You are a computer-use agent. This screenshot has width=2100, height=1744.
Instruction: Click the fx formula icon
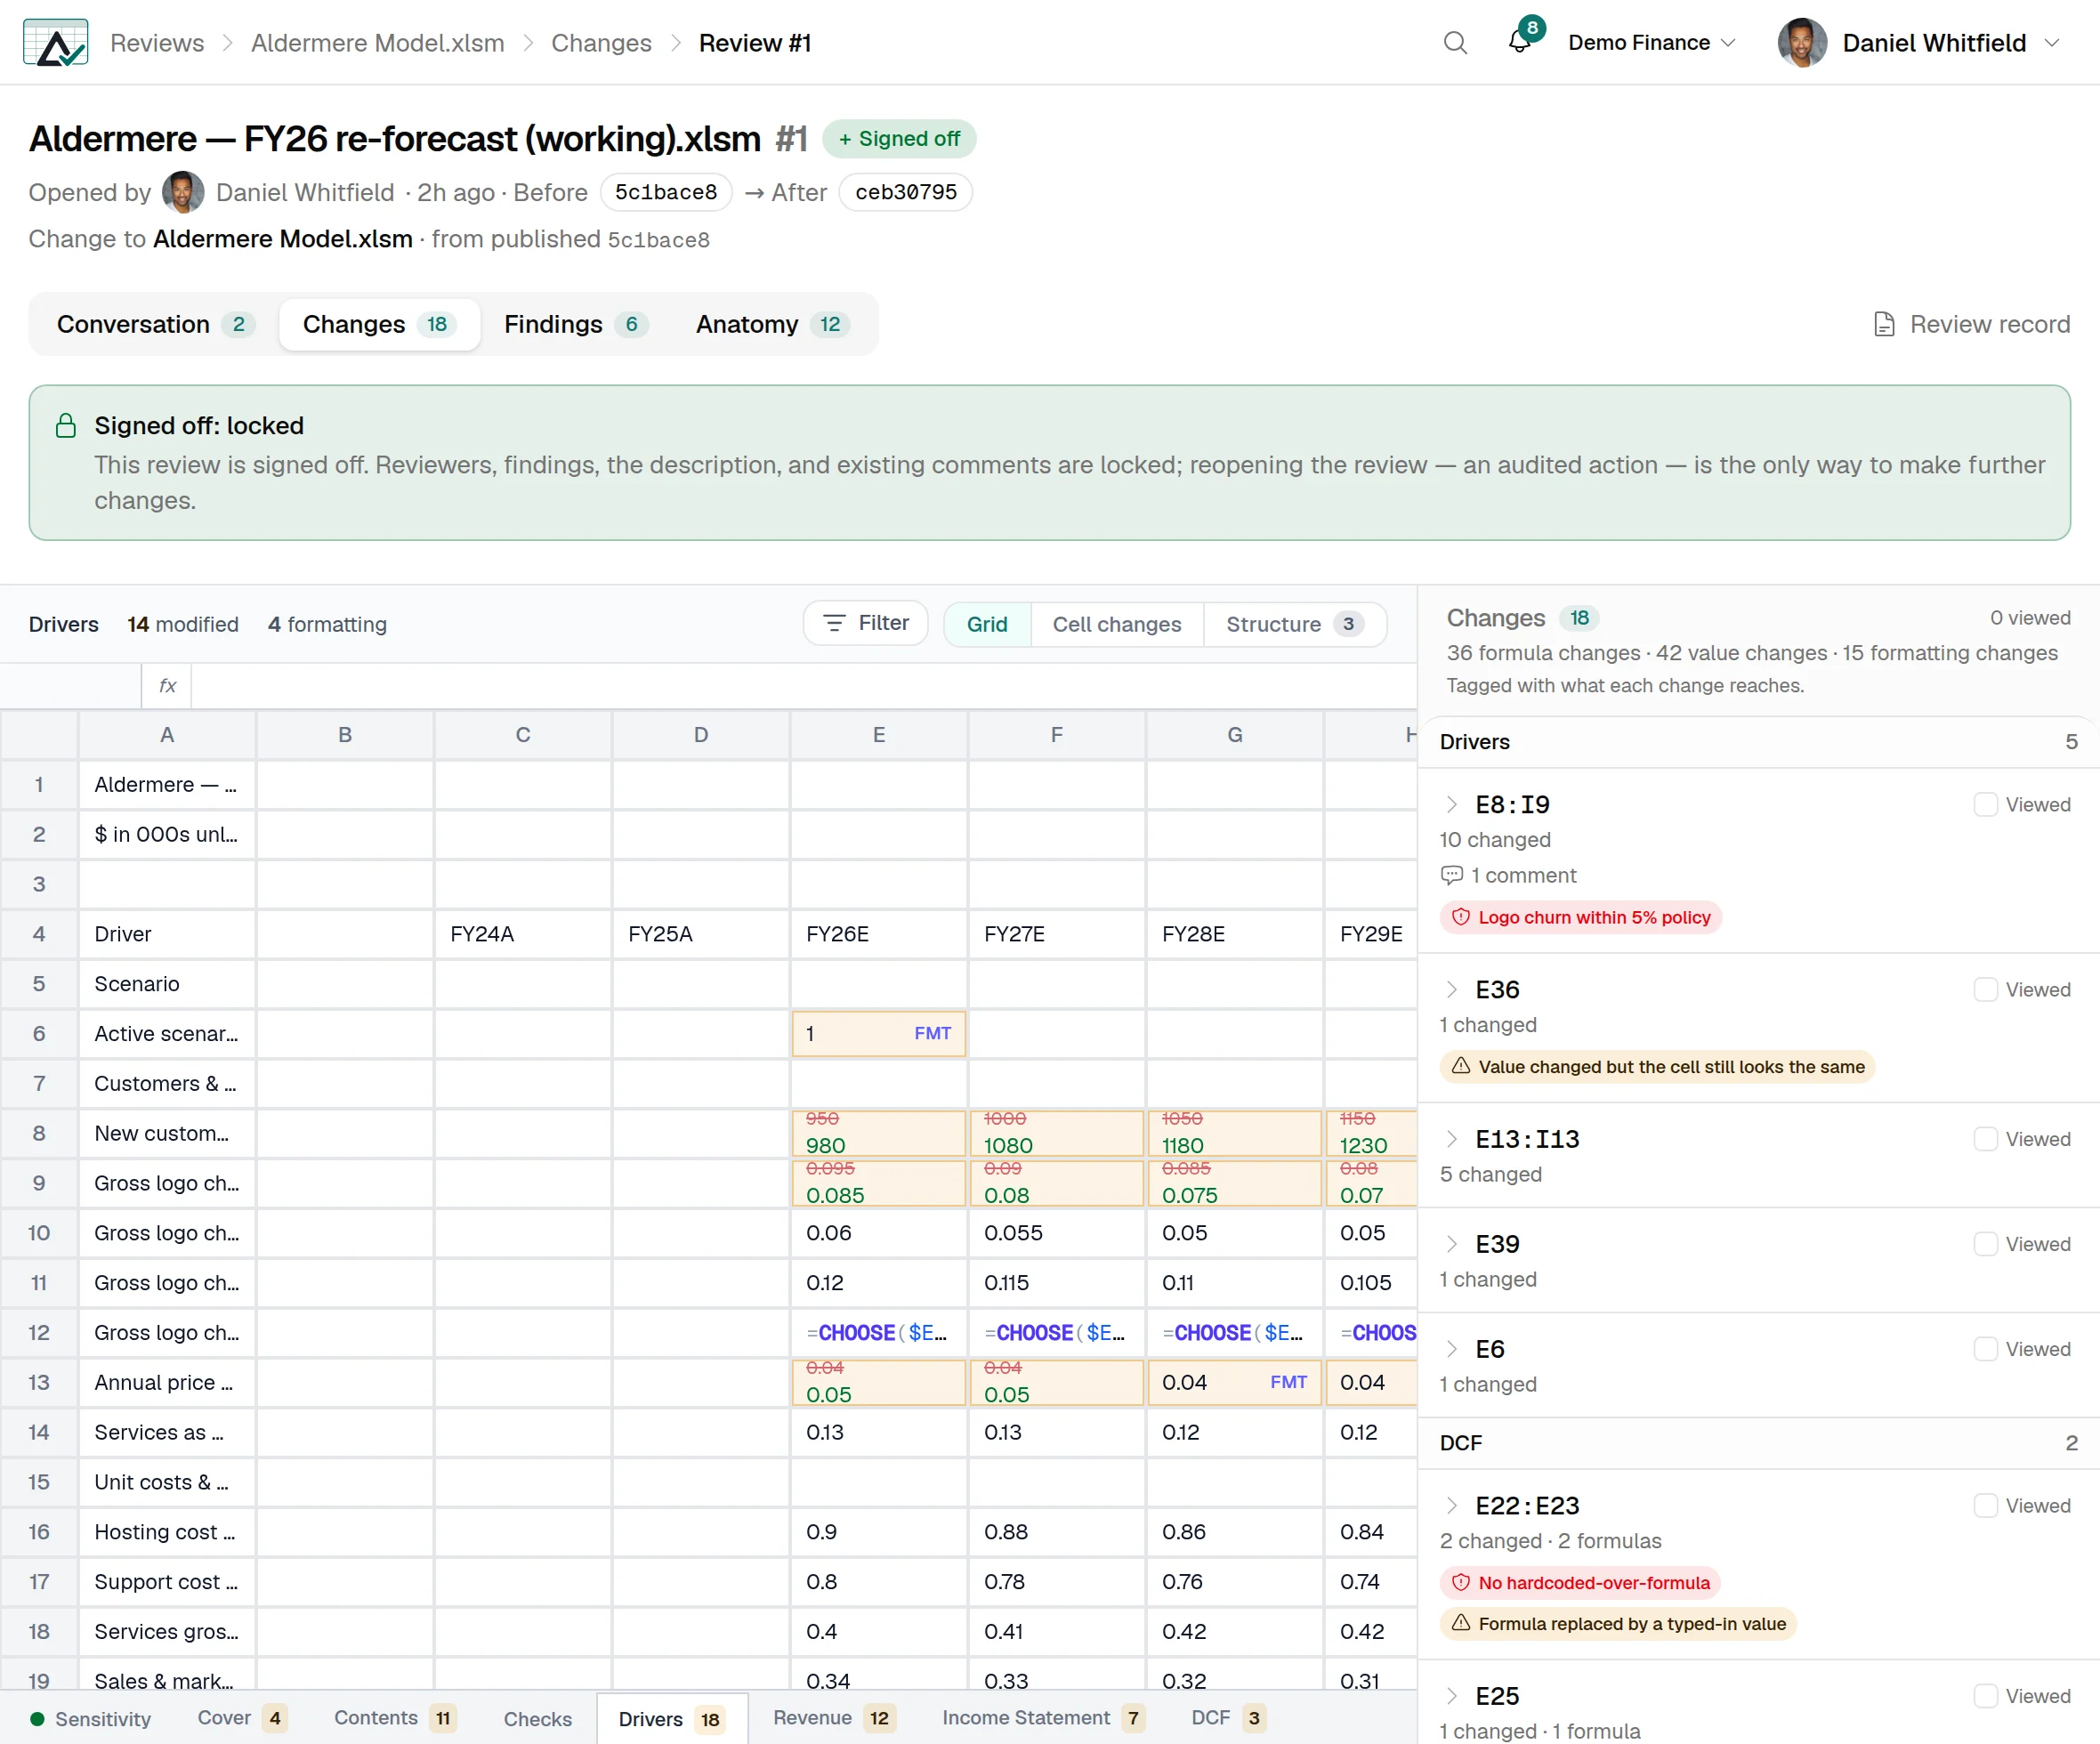pos(167,686)
